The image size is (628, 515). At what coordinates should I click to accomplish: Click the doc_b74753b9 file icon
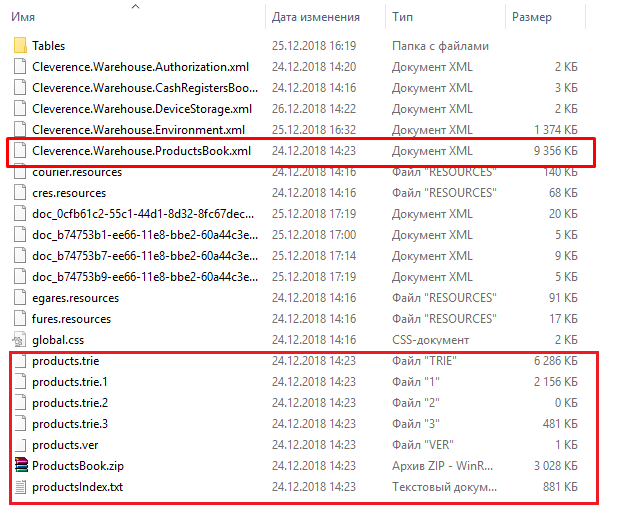(x=20, y=277)
